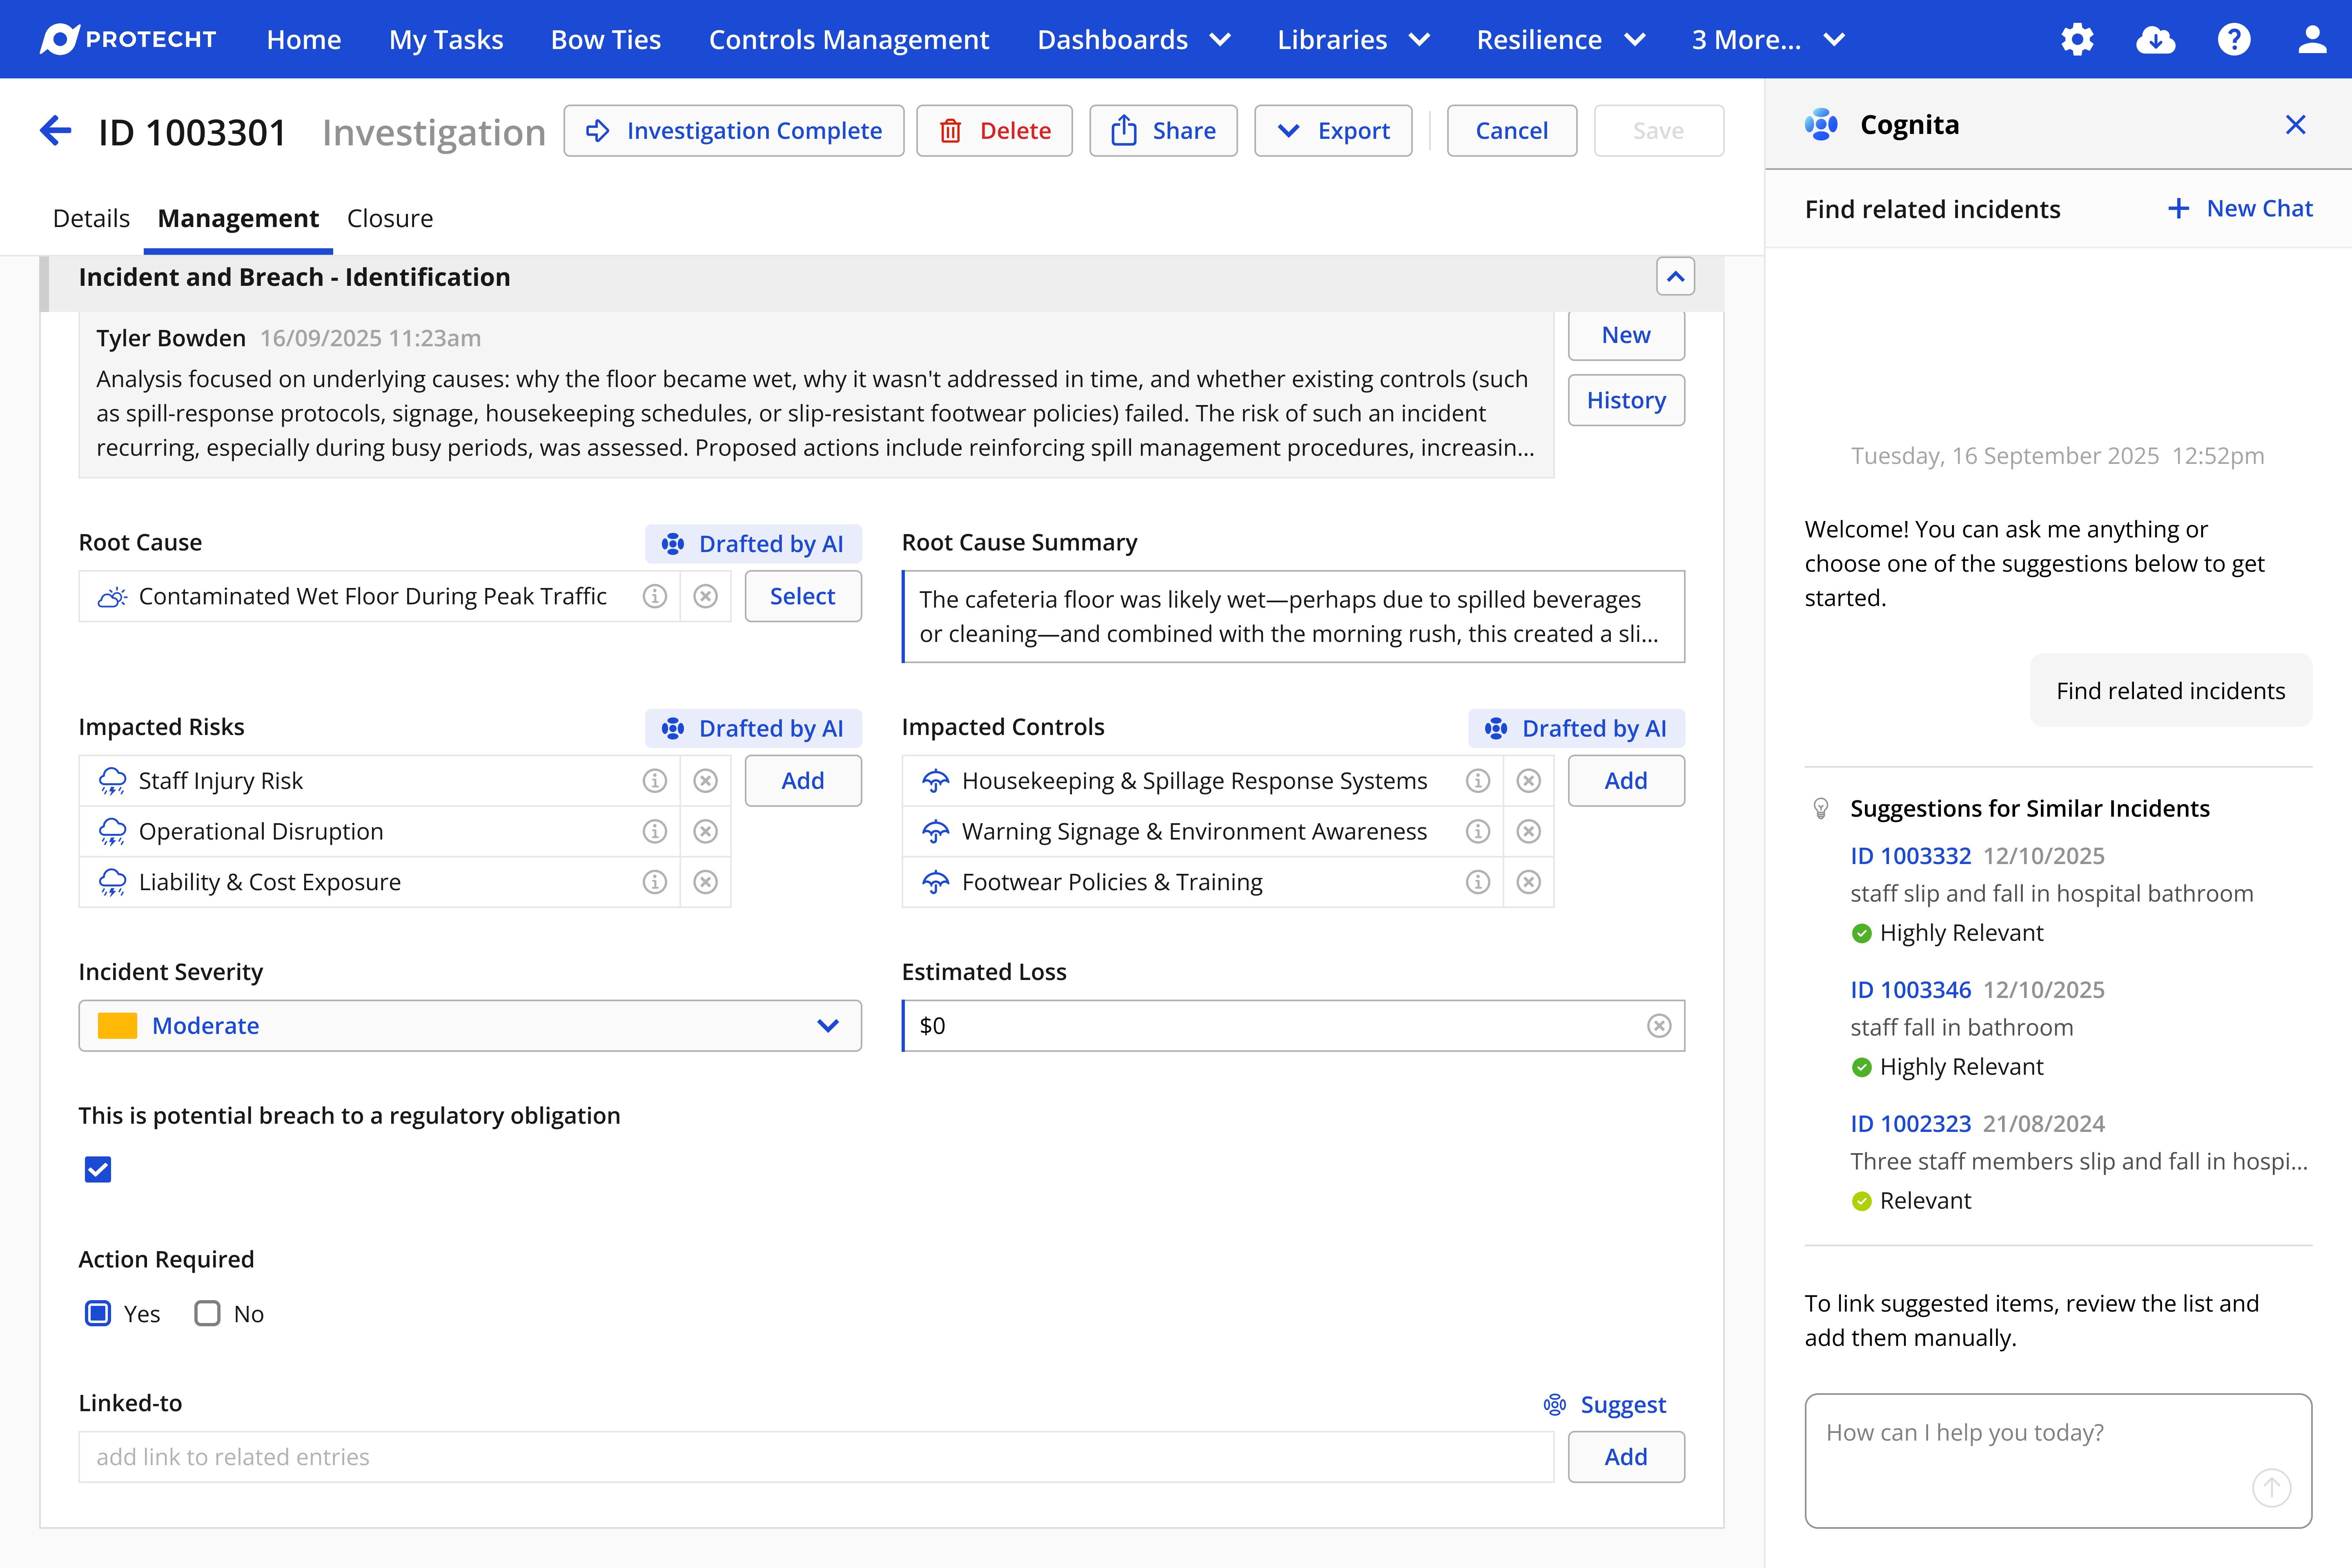Viewport: 2352px width, 1568px height.
Task: Remove the Staff Injury Risk entry
Action: click(705, 781)
